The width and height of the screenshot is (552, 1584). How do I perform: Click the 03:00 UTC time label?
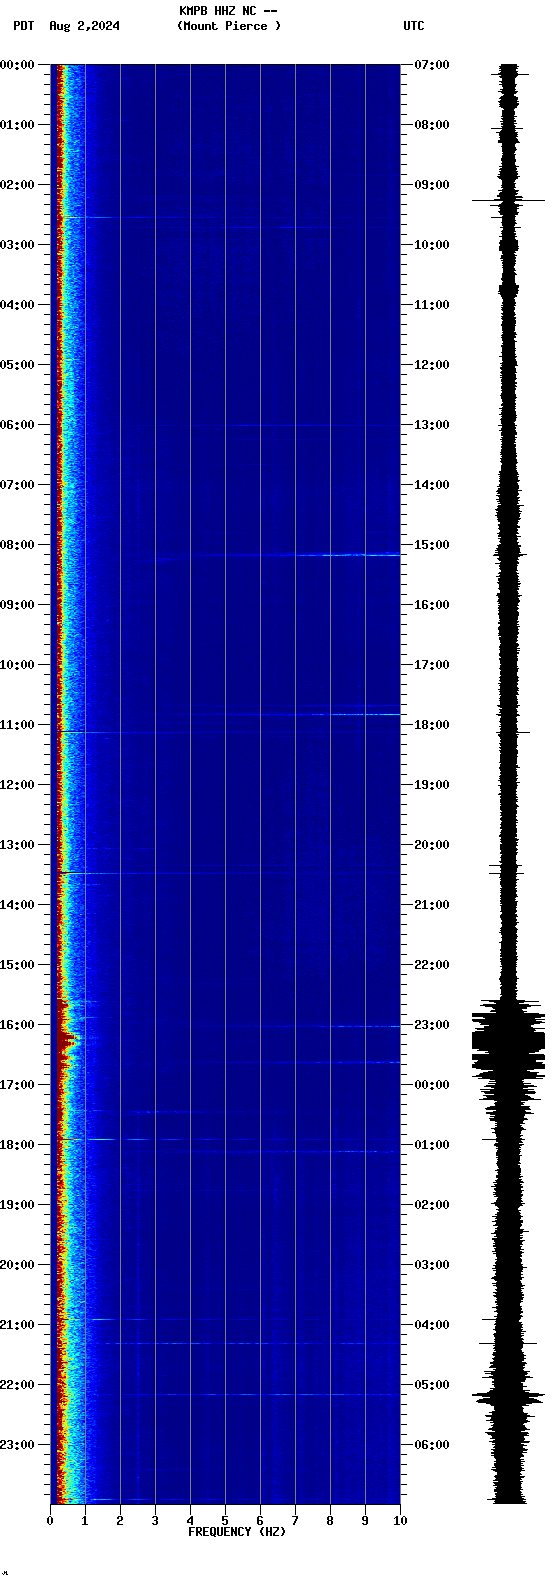432,1265
